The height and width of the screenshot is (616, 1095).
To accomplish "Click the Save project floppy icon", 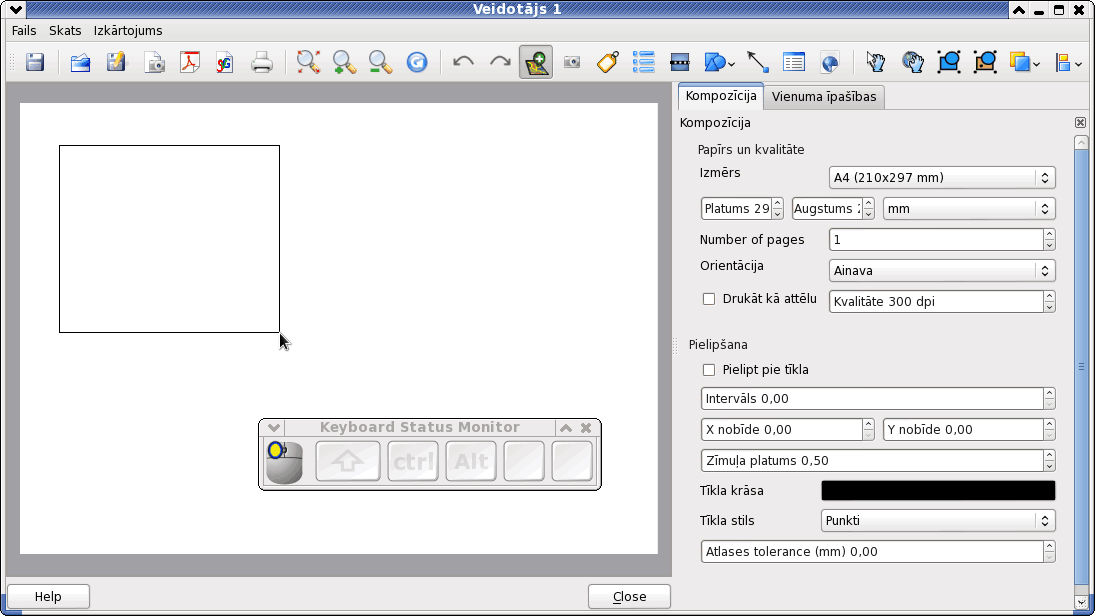I will [35, 62].
